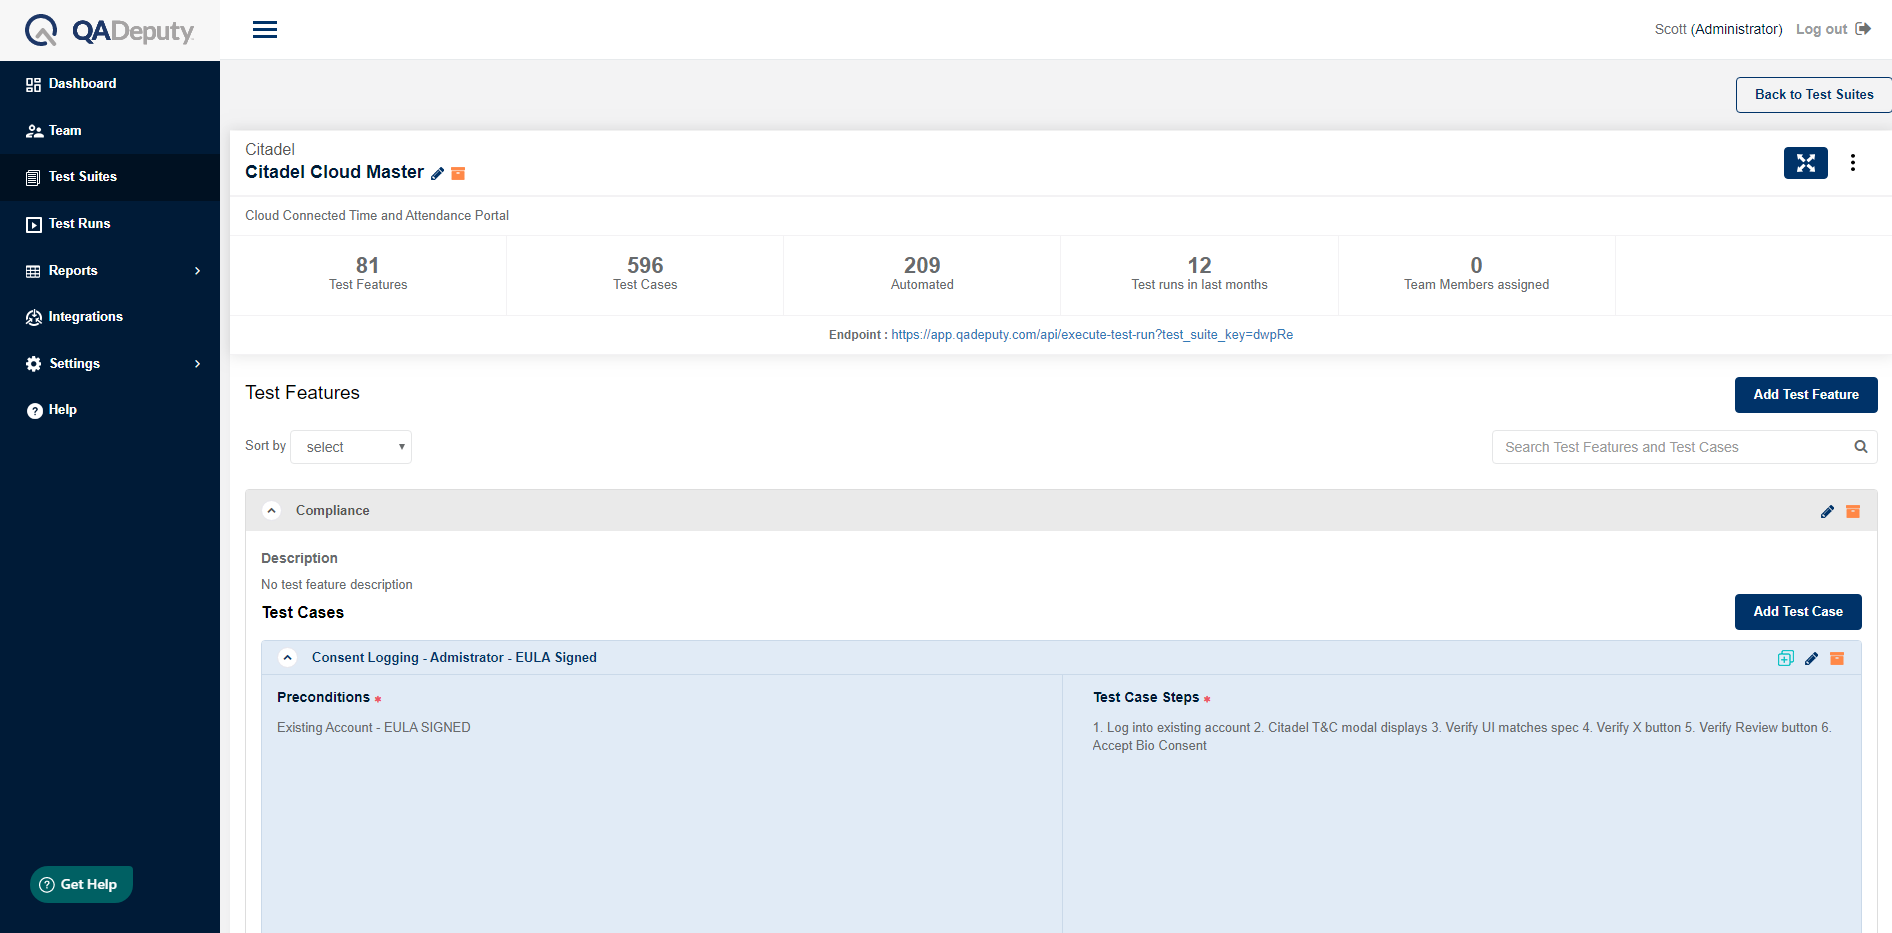This screenshot has height=933, width=1892.
Task: Click the Scott (Administrator) user label
Action: (1718, 29)
